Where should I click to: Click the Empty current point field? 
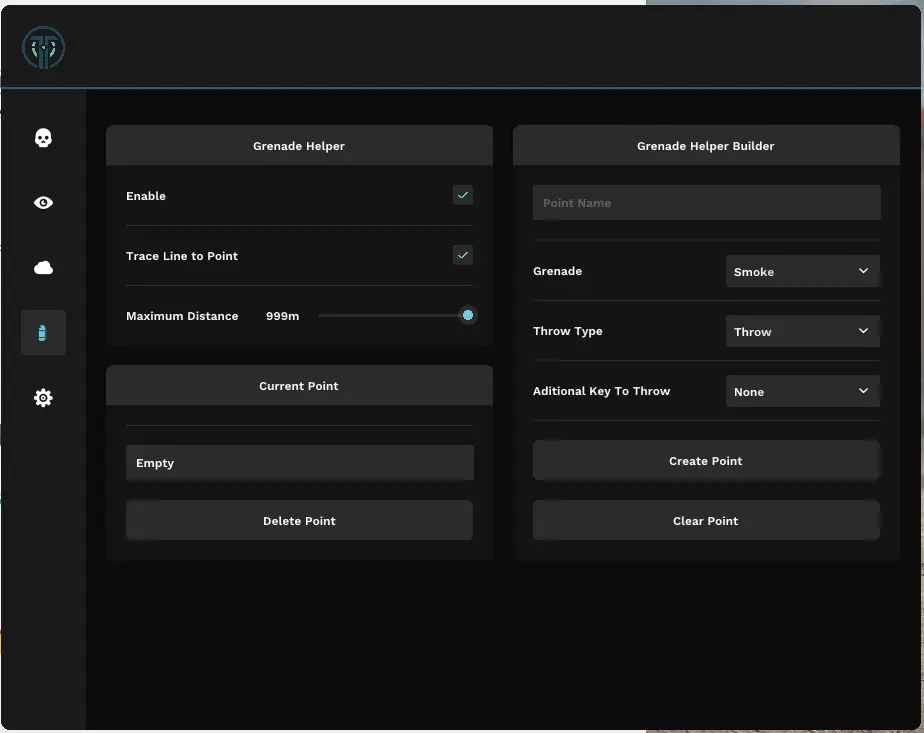click(299, 463)
